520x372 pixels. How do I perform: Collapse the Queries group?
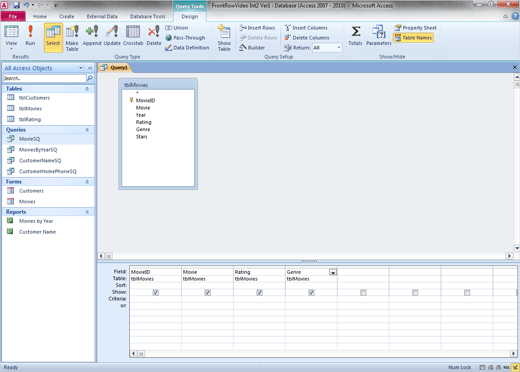87,130
